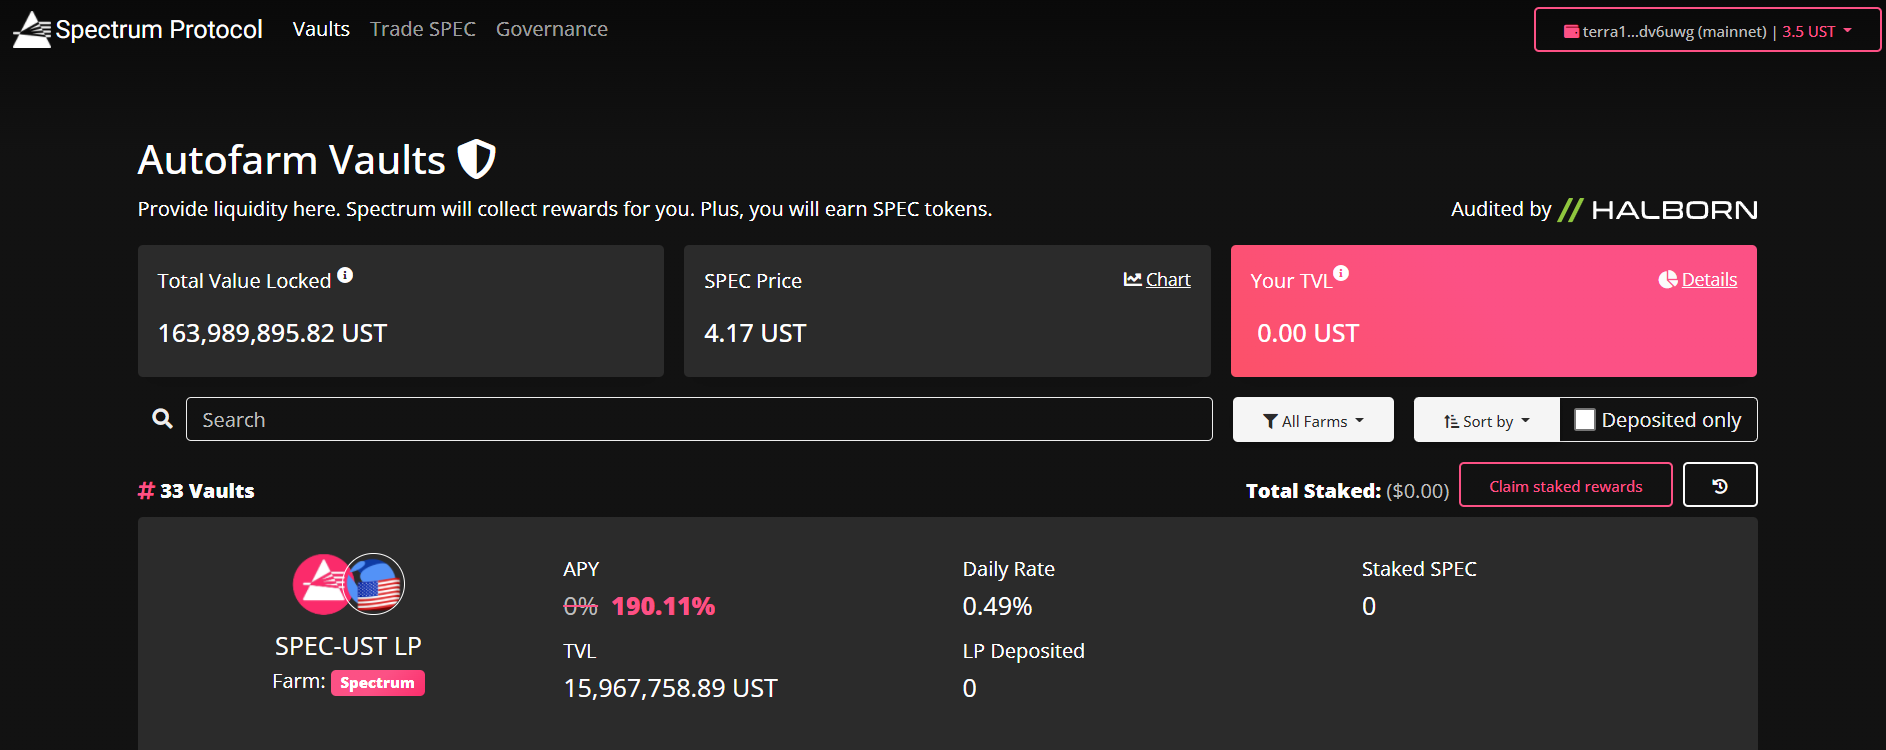
Task: Click into the vault Search field
Action: (x=699, y=419)
